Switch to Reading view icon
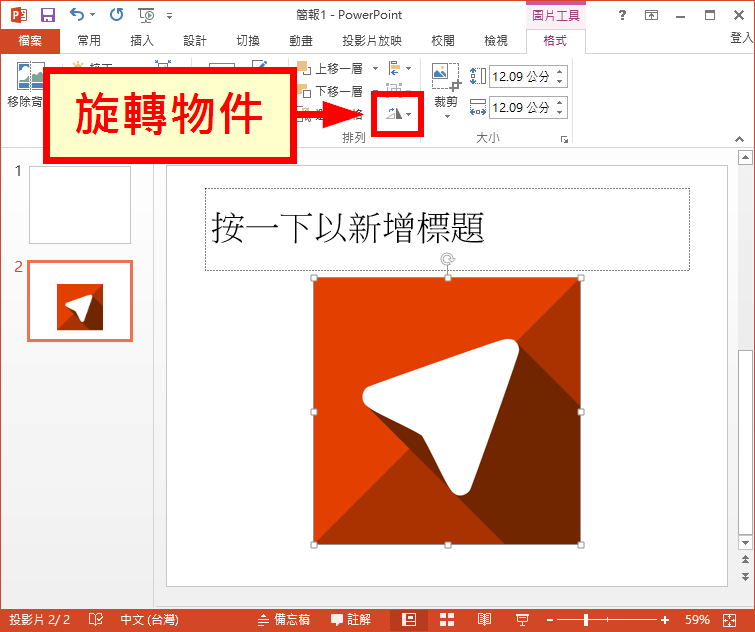The height and width of the screenshot is (632, 755). pyautogui.click(x=484, y=619)
